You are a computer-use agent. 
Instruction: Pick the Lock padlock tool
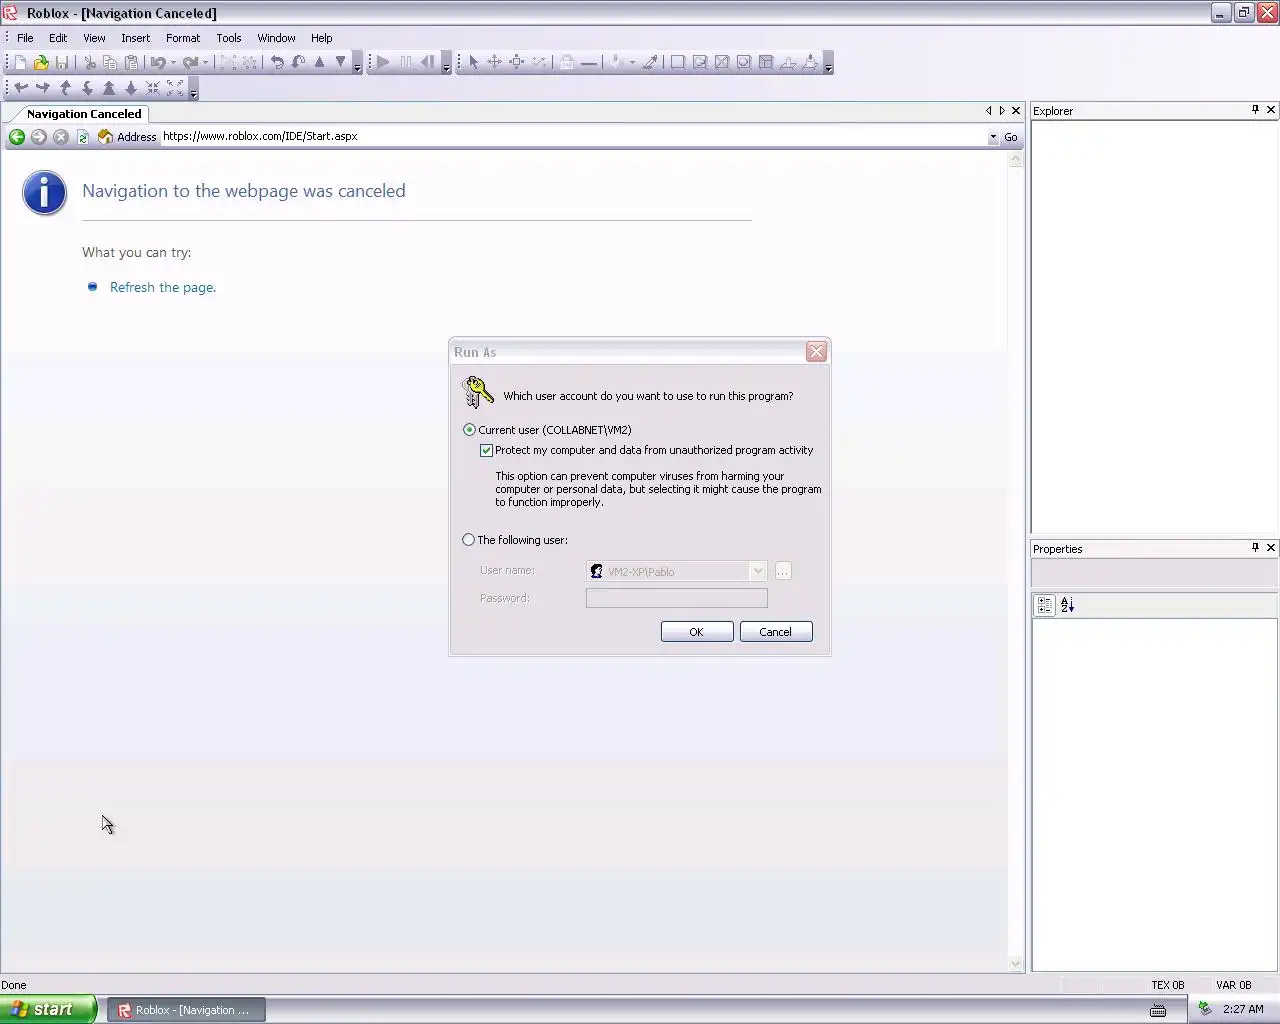coord(567,62)
